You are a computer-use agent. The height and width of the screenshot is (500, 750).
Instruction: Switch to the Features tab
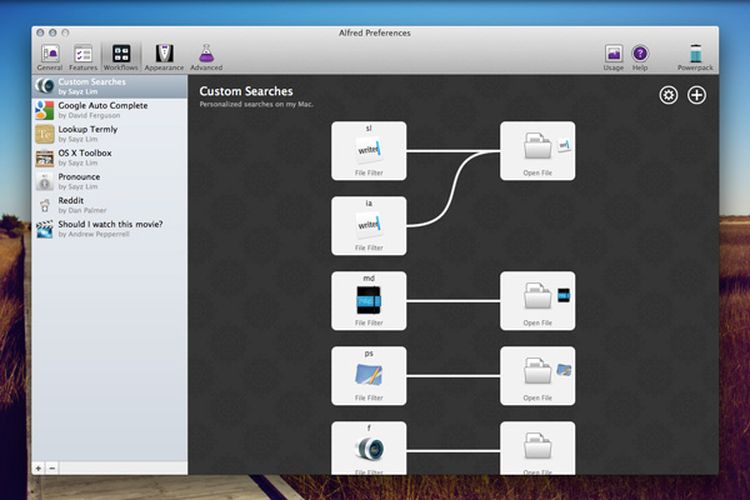[84, 55]
